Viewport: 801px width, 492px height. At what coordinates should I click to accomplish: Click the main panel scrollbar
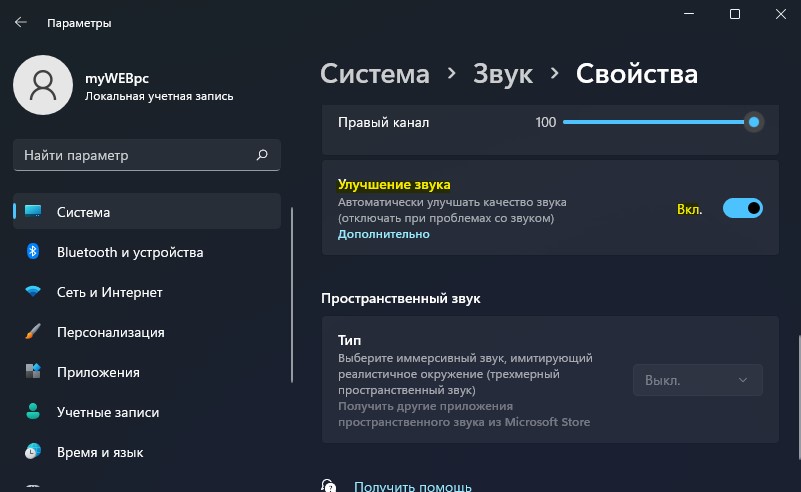click(x=799, y=397)
